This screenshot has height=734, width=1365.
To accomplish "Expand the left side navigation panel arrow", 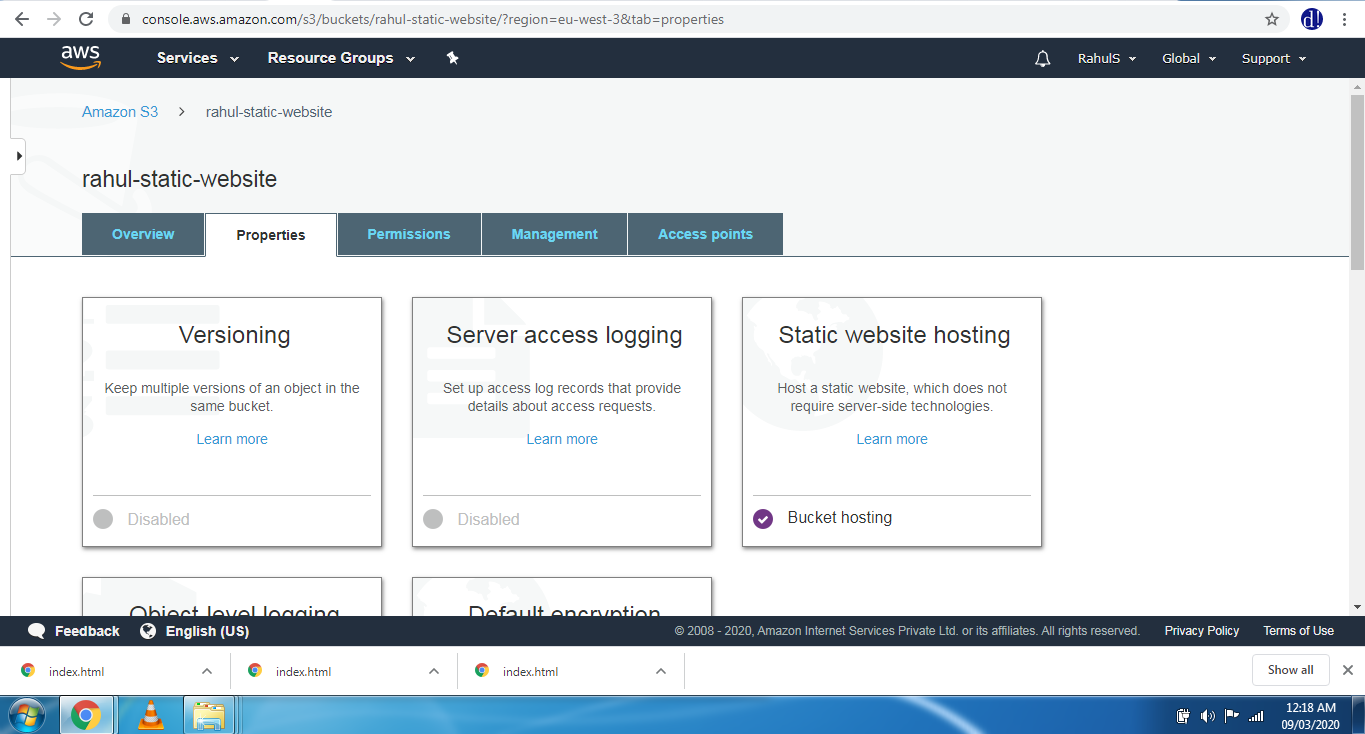I will click(x=18, y=156).
